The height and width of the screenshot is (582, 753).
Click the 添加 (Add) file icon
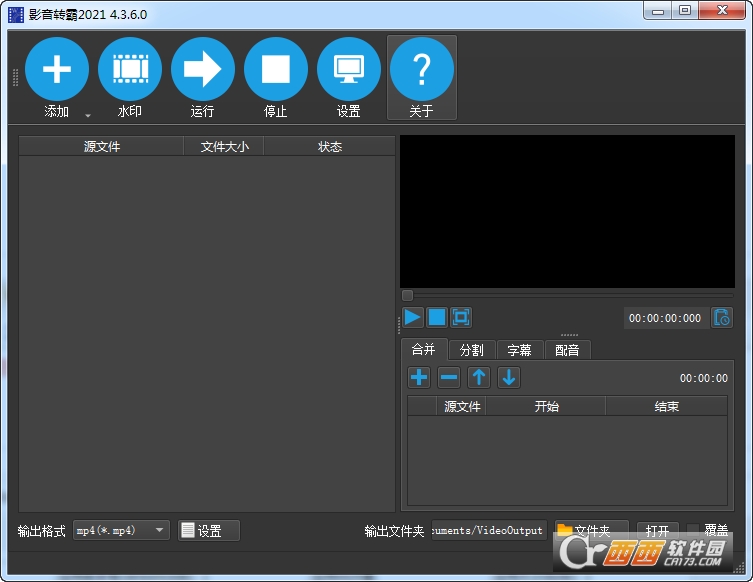click(x=57, y=69)
